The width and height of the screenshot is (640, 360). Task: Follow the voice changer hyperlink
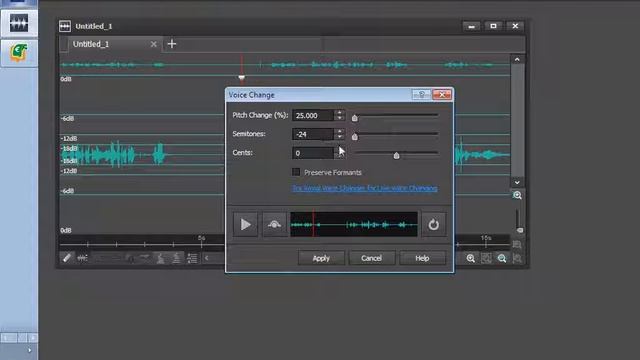pyautogui.click(x=365, y=188)
